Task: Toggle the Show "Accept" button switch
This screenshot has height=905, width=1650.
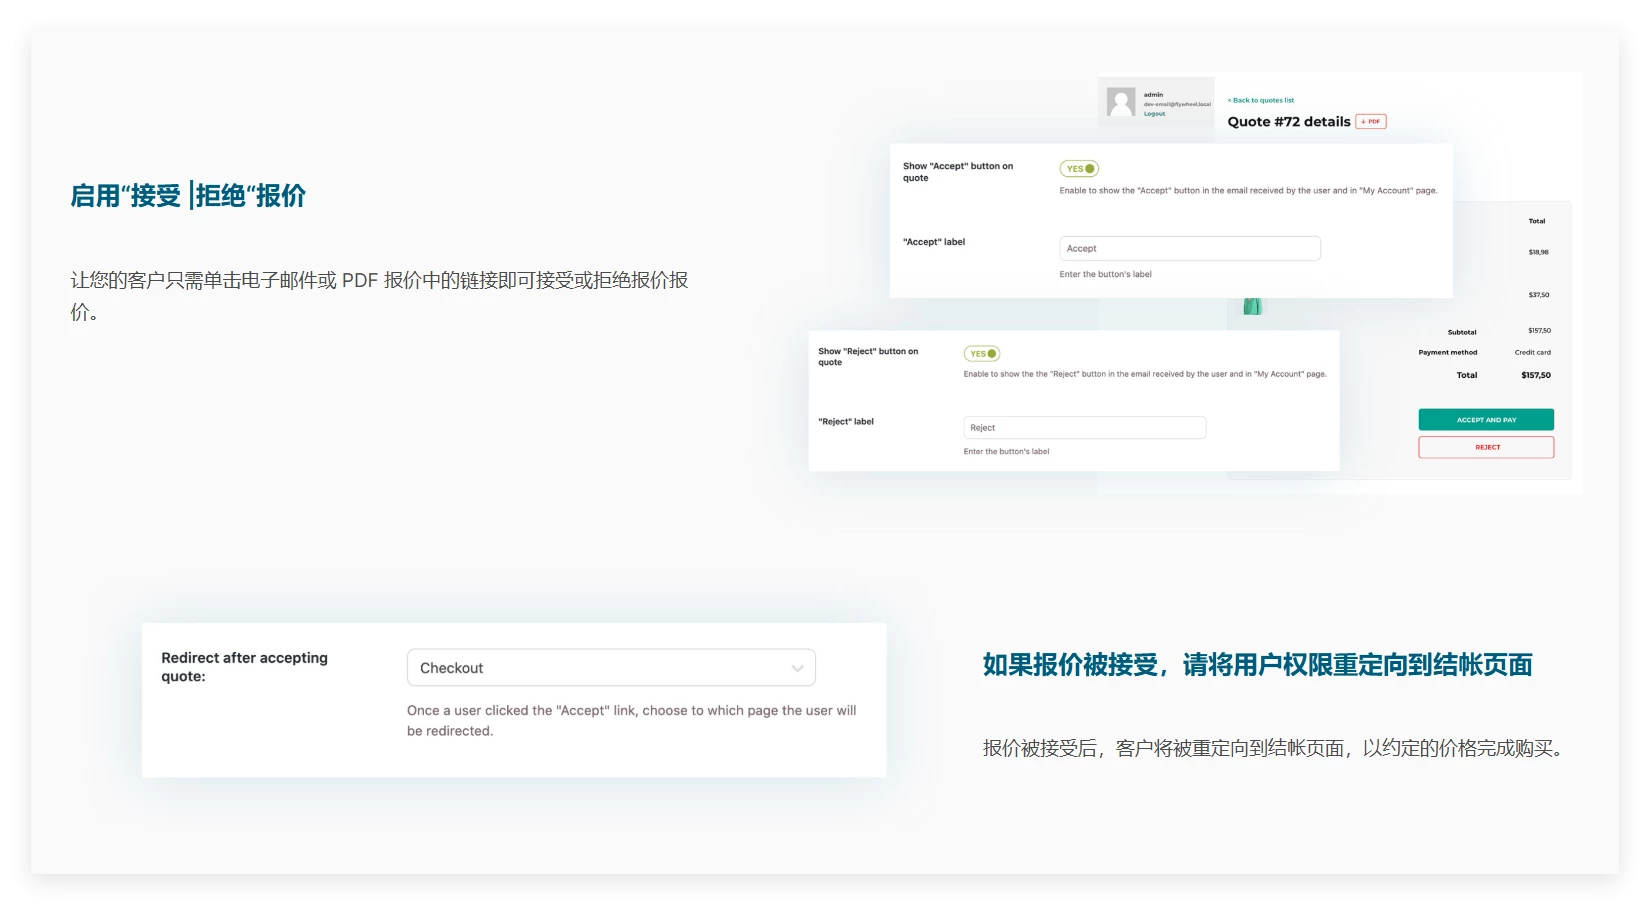Action: tap(1079, 169)
